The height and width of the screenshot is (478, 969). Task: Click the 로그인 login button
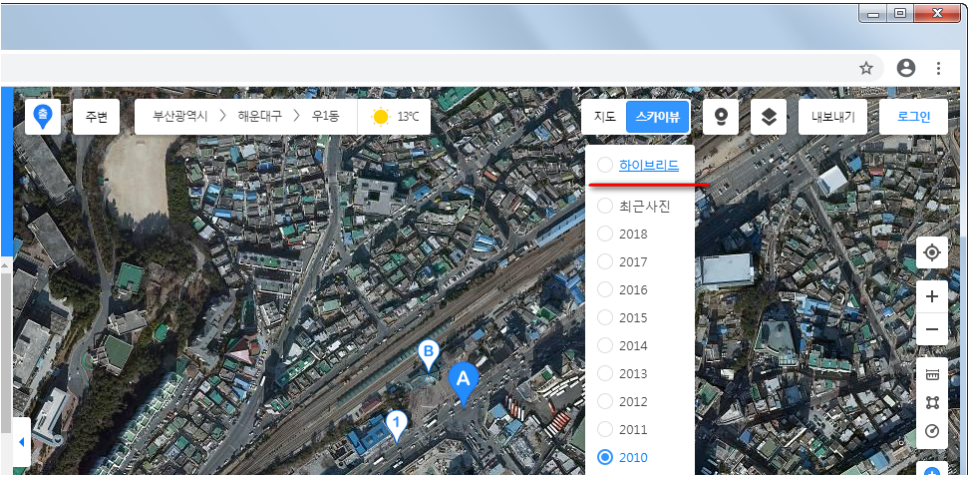point(913,117)
